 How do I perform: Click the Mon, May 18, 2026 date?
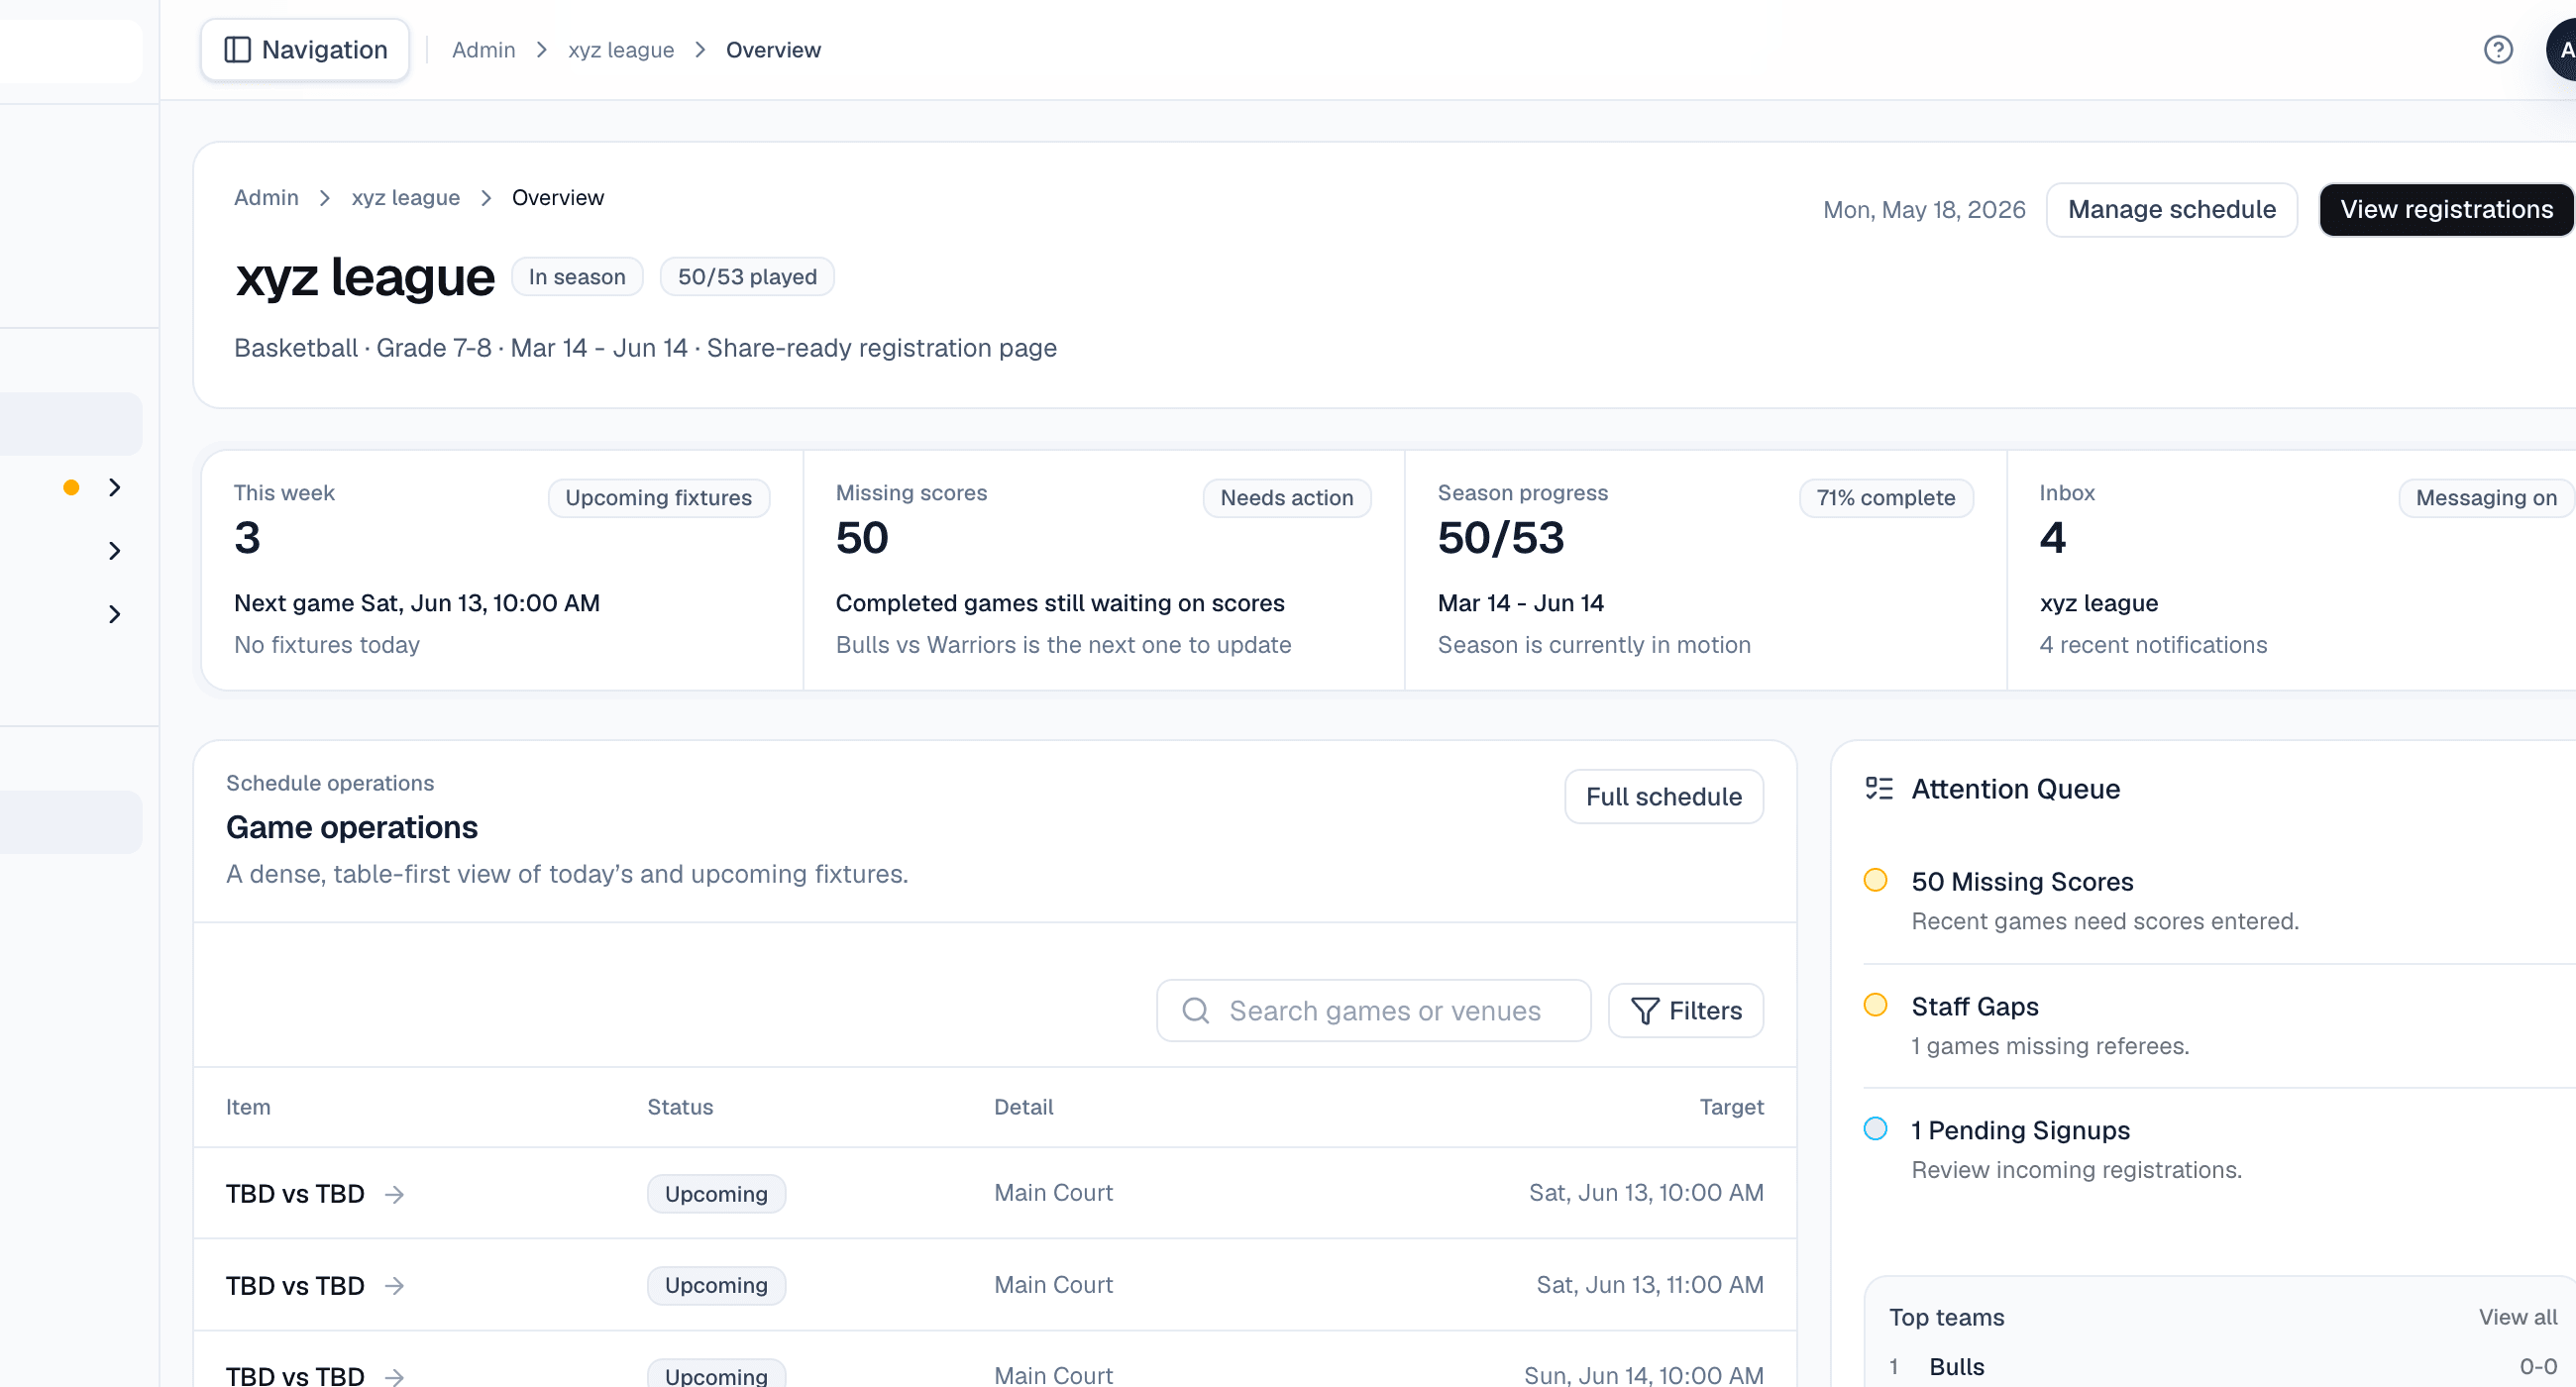[1924, 210]
